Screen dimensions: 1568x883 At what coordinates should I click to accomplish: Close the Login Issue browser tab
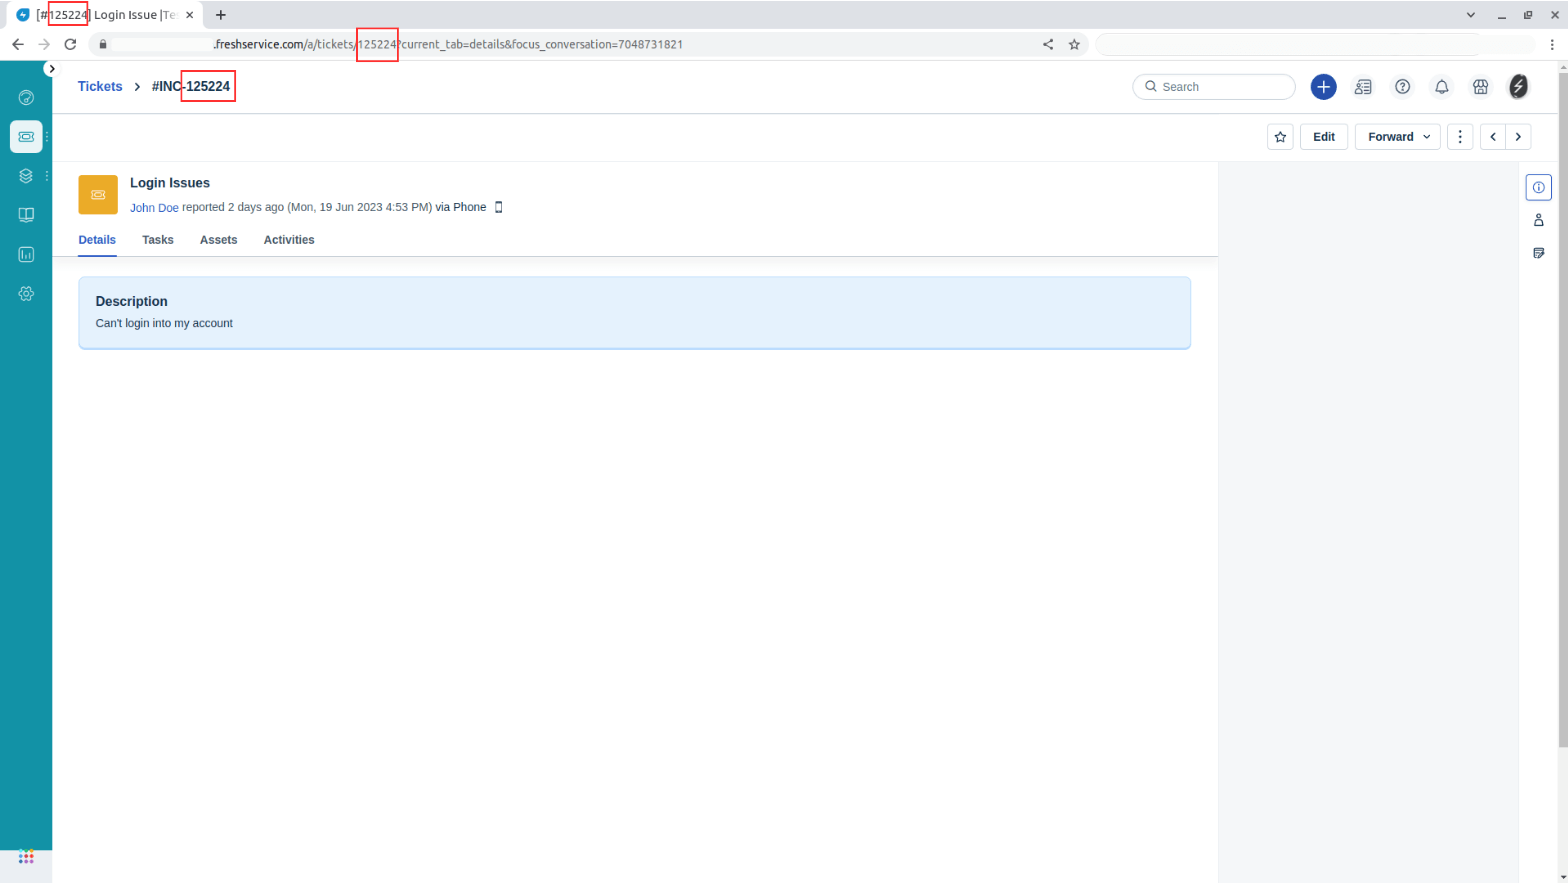189,15
